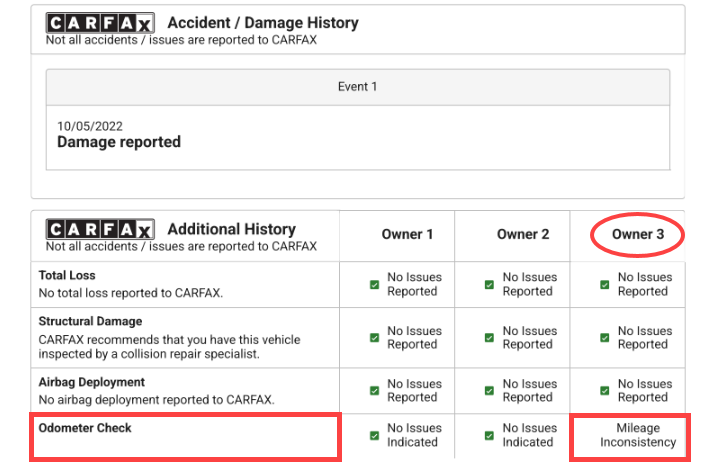Click the Total Loss row label

pyautogui.click(x=67, y=275)
